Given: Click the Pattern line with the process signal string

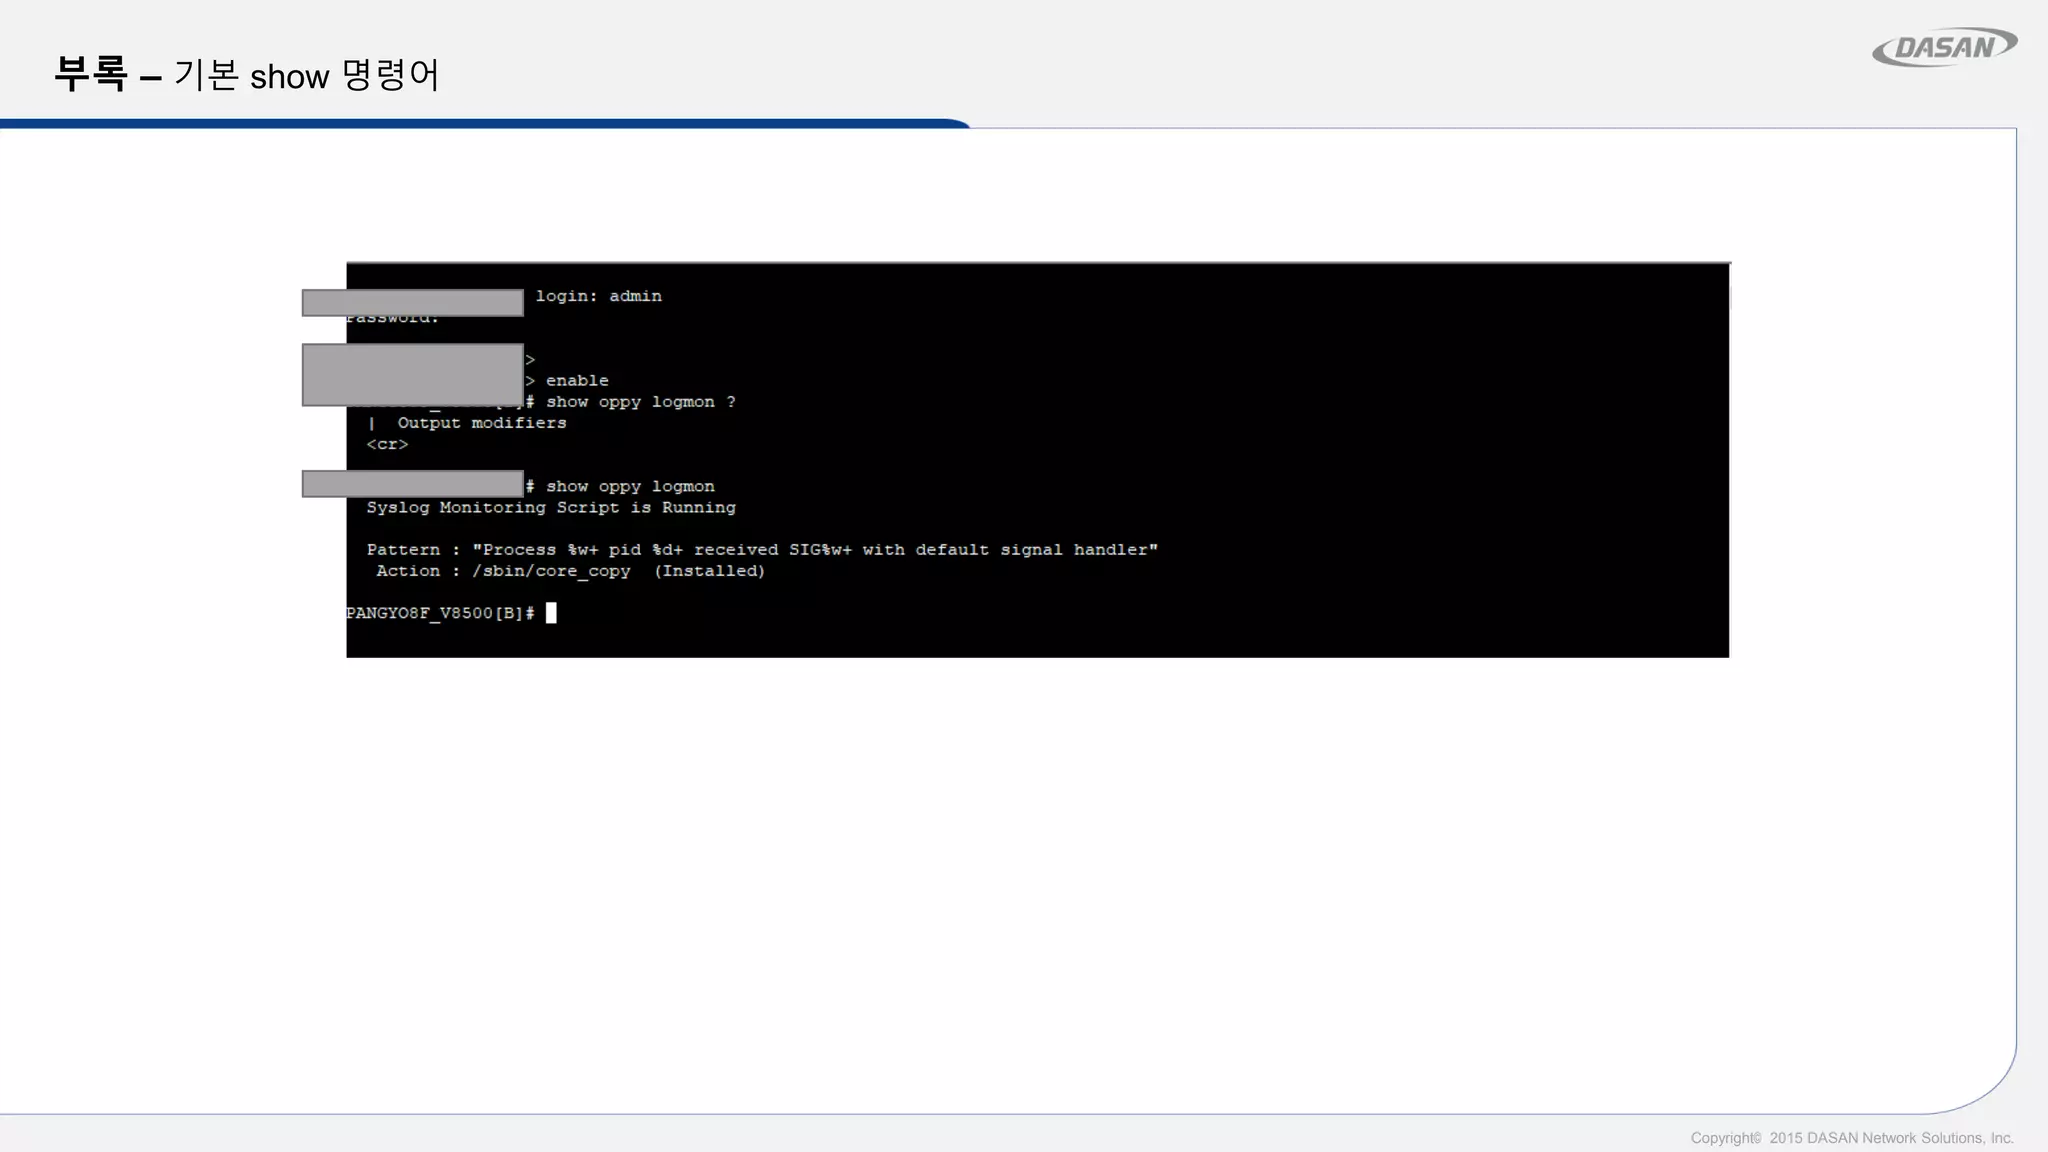Looking at the screenshot, I should coord(762,550).
